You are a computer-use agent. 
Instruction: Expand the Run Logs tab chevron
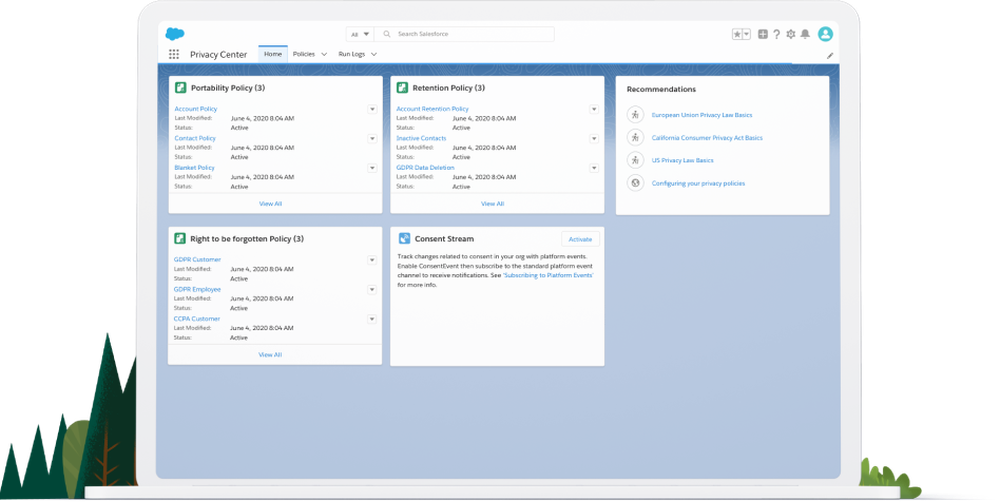pos(374,55)
